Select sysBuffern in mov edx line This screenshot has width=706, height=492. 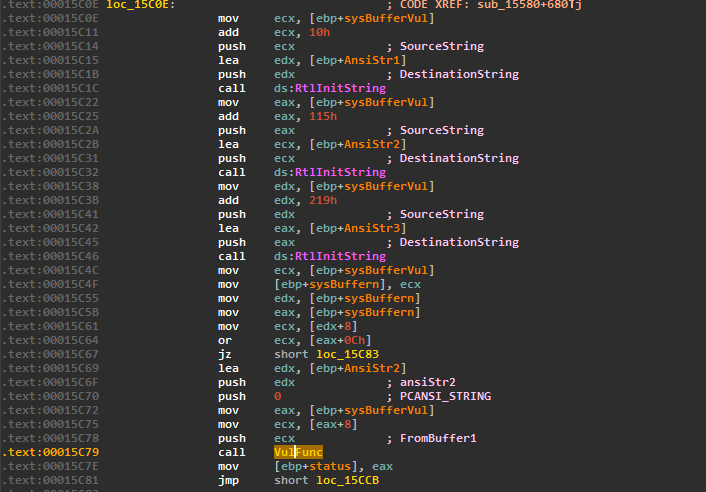tap(379, 298)
